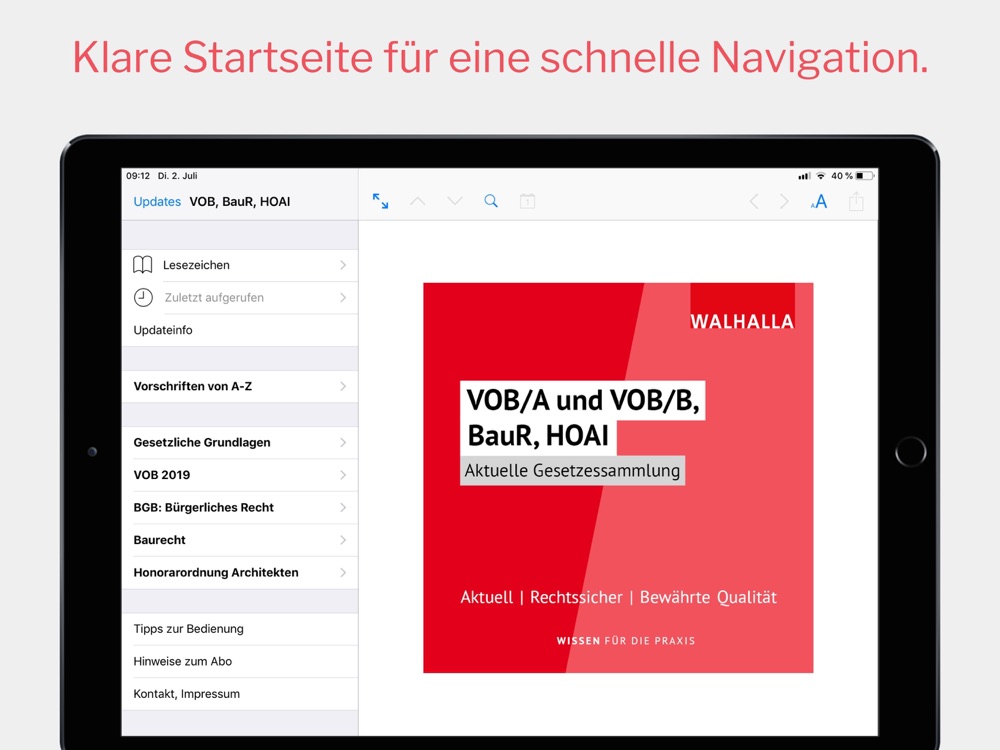
Task: Expand chevron on Lesezeichen row
Action: 343,265
